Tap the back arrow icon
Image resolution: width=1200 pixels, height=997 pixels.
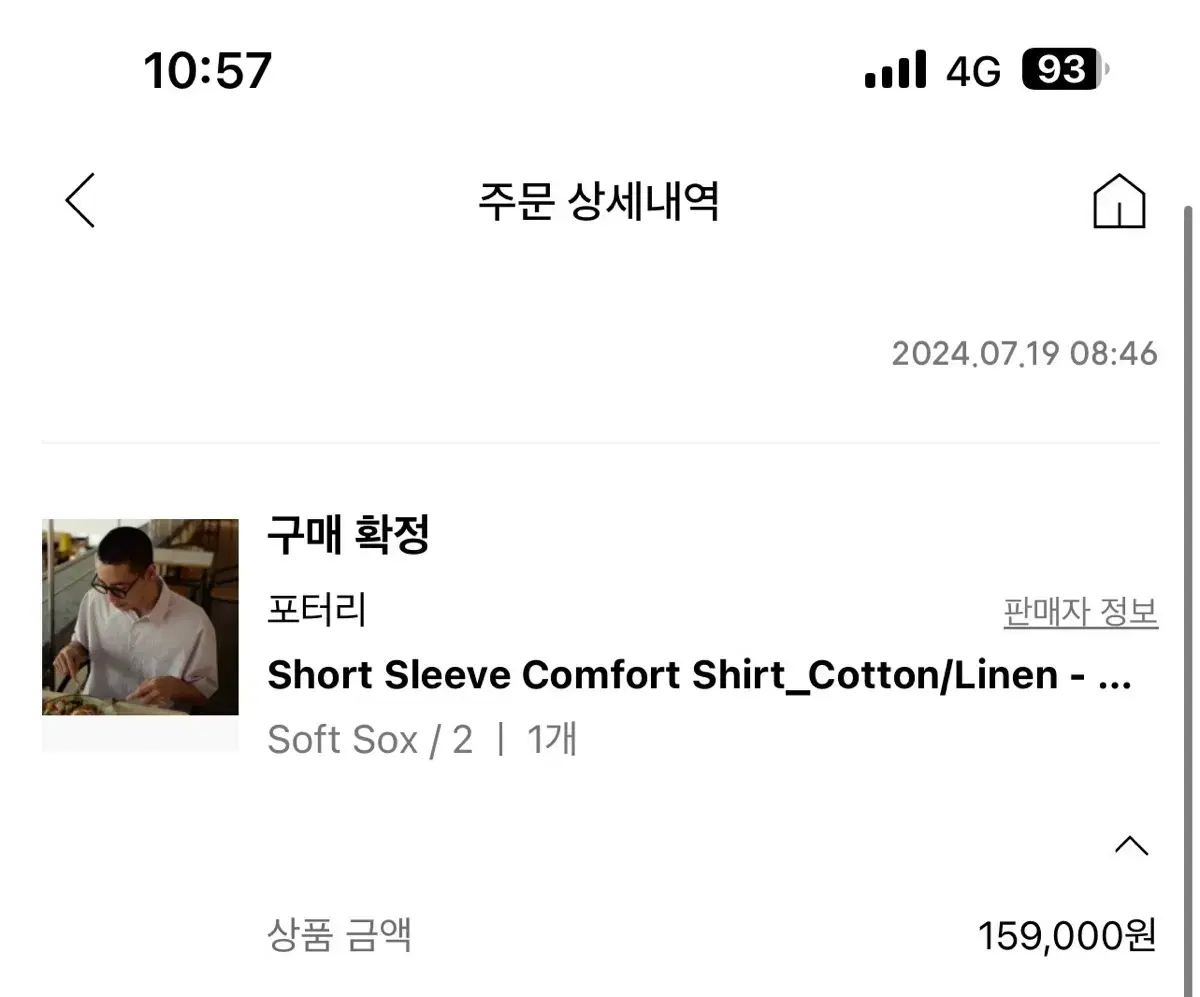[81, 200]
